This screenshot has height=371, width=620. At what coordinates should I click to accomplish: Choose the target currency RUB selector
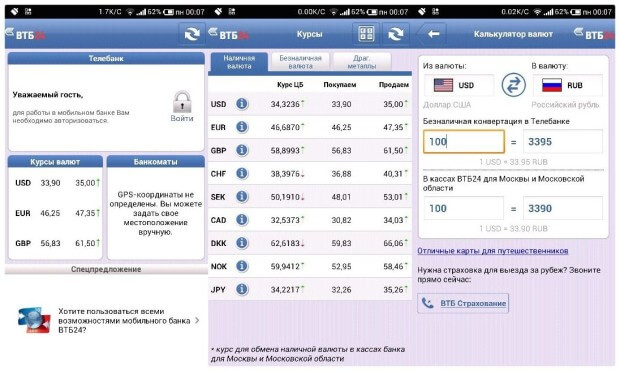point(567,85)
